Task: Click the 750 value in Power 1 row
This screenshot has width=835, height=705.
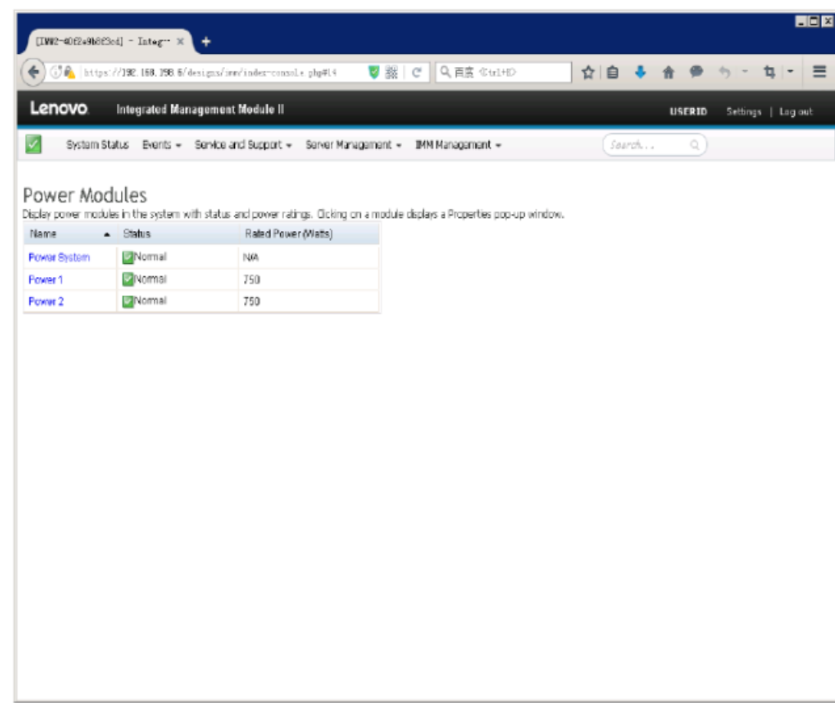Action: tap(251, 280)
